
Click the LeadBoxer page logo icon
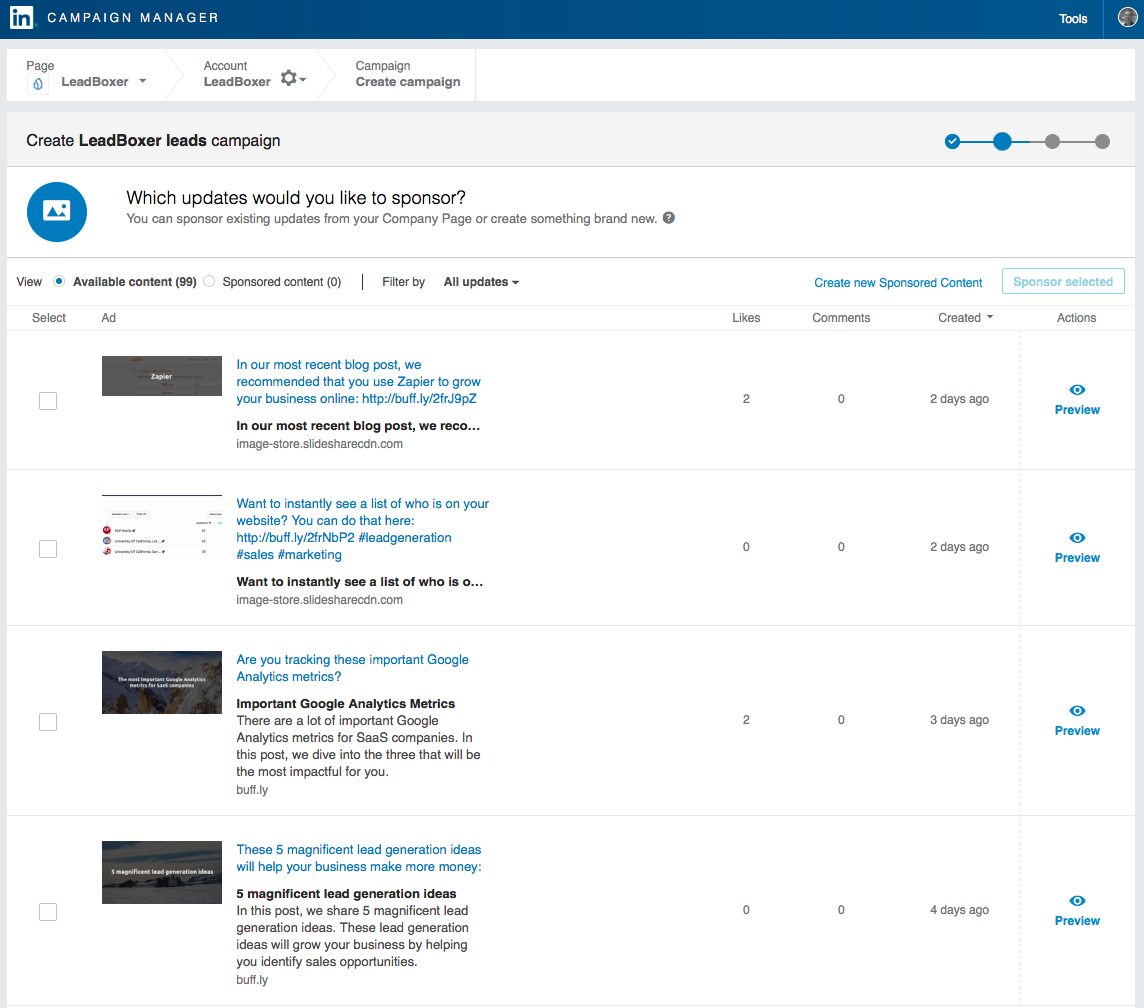coord(37,84)
